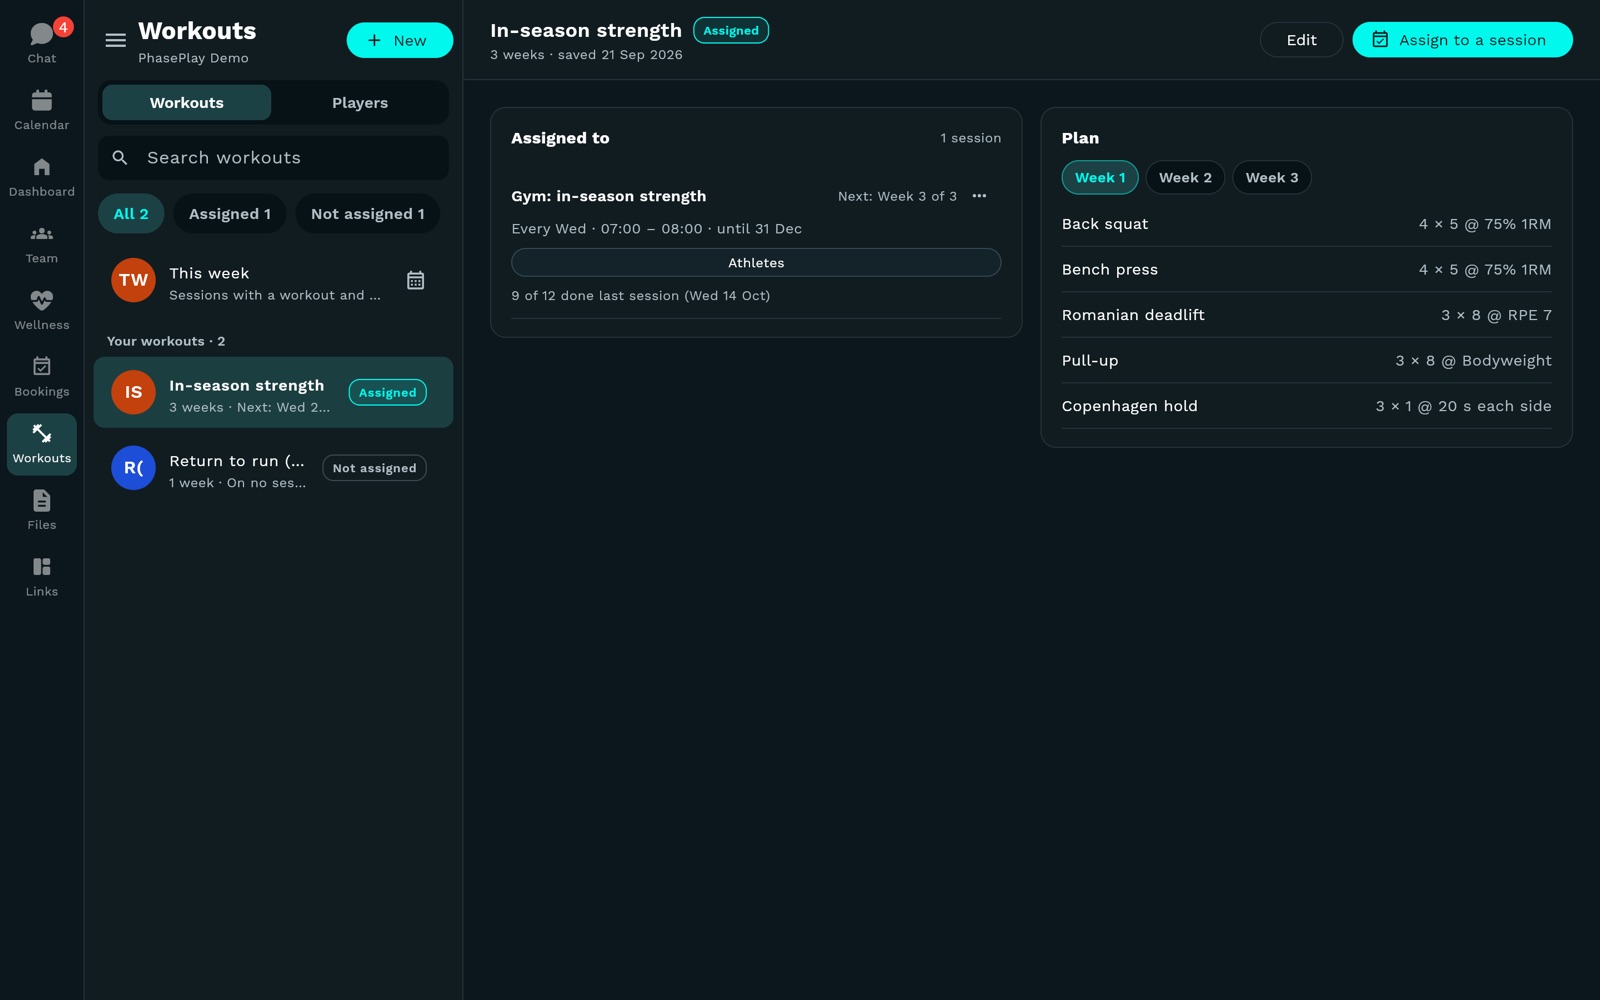Open the Calendar section
This screenshot has height=1000, width=1600.
(x=42, y=110)
